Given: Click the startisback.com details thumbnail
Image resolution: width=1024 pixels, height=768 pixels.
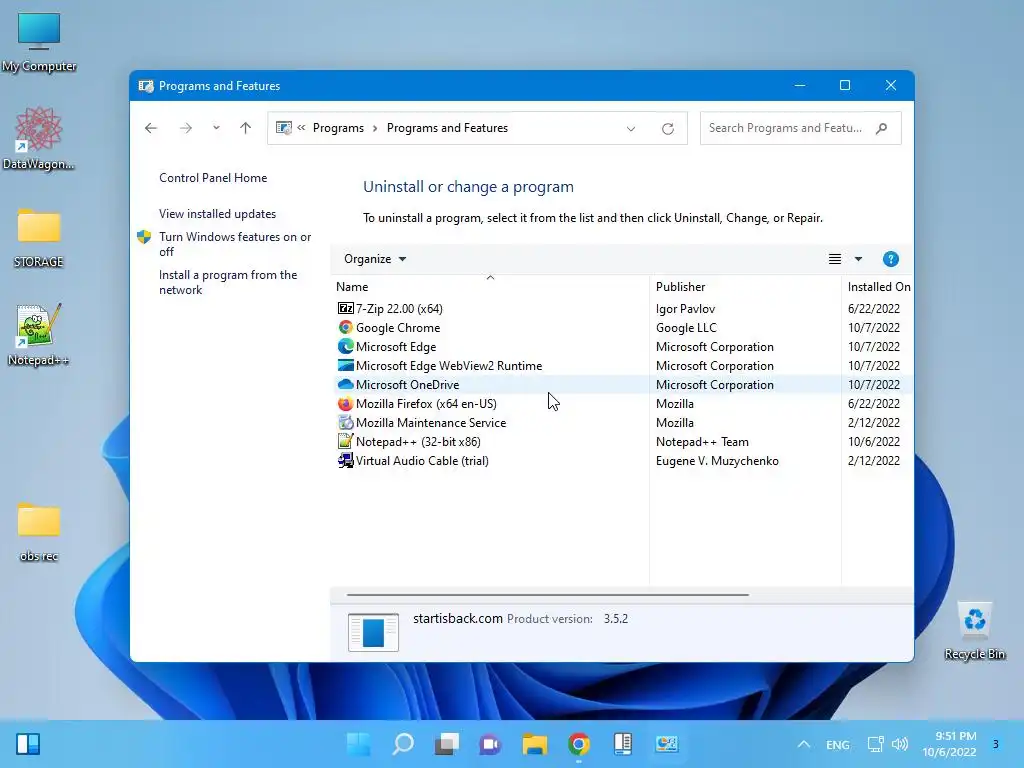Looking at the screenshot, I should click(x=373, y=632).
